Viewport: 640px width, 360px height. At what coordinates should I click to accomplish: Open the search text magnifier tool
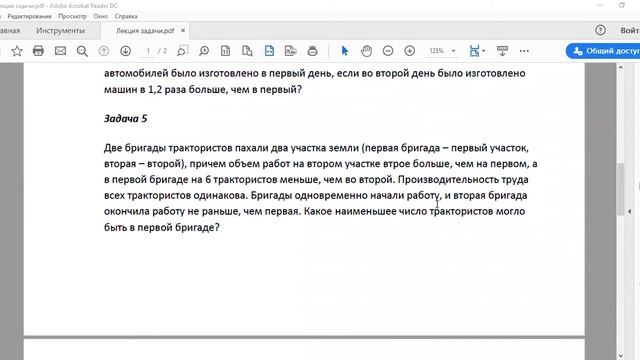coord(82,51)
